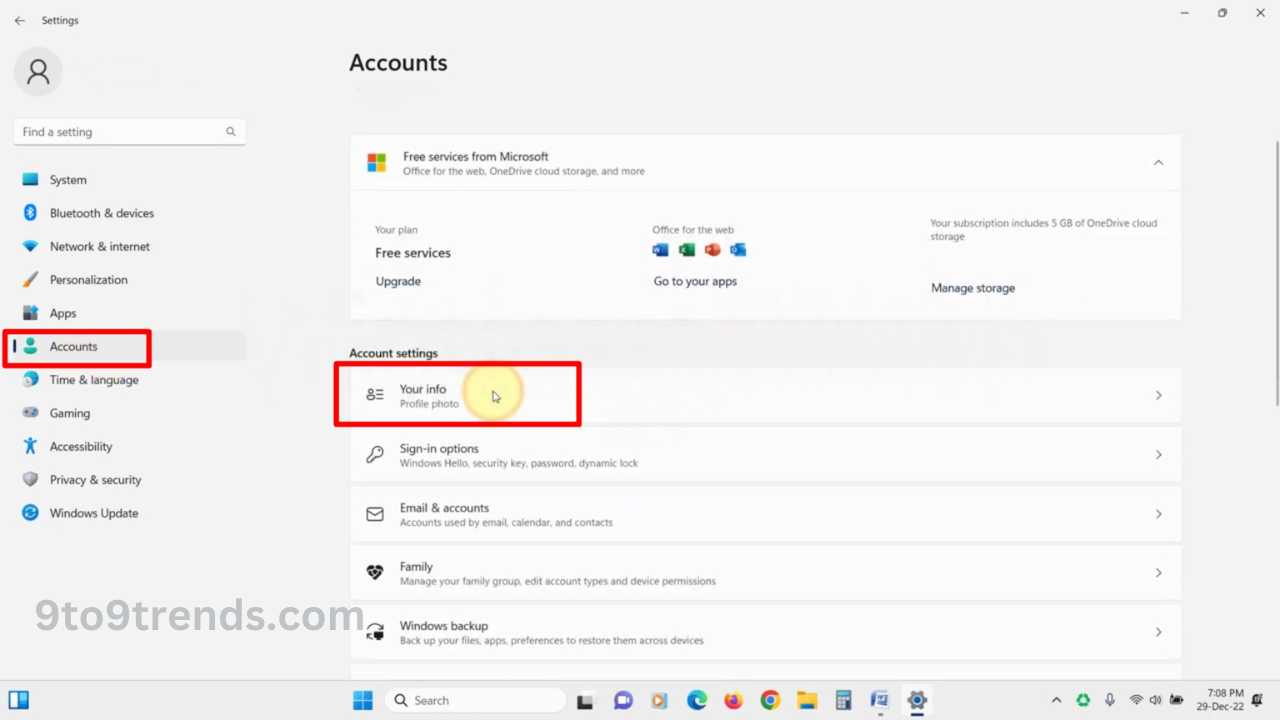Screen dimensions: 1280x720
Task: Click Manage storage link
Action: (x=973, y=288)
